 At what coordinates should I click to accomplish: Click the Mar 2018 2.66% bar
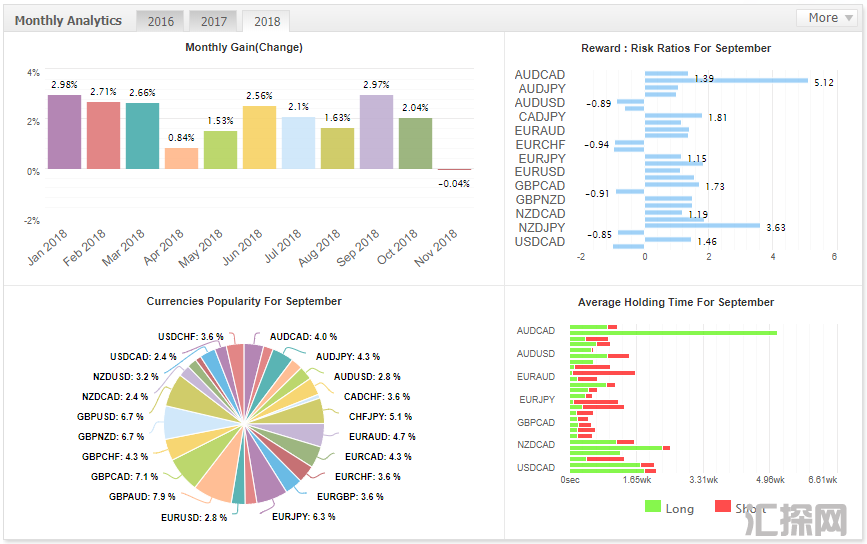(142, 135)
